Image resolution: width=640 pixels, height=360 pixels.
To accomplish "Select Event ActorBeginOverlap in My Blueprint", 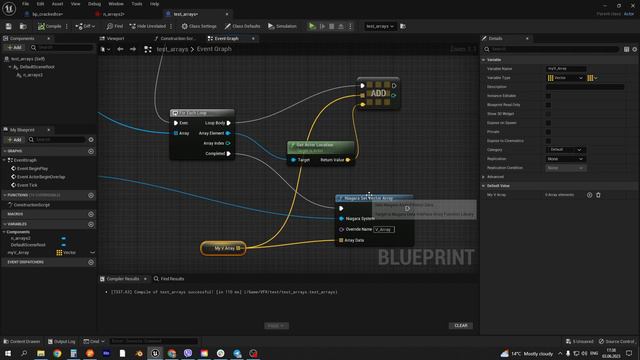I will (x=41, y=177).
